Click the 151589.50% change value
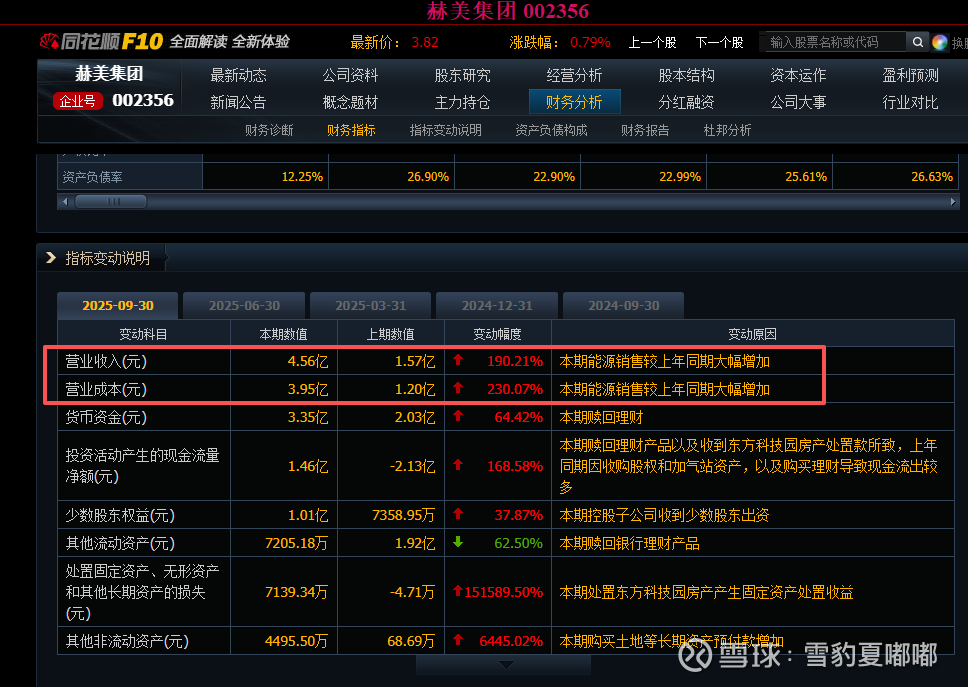This screenshot has height=687, width=968. tap(503, 593)
